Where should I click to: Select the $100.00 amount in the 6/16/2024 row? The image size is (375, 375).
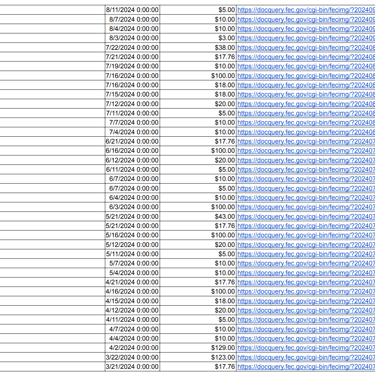tap(198, 151)
